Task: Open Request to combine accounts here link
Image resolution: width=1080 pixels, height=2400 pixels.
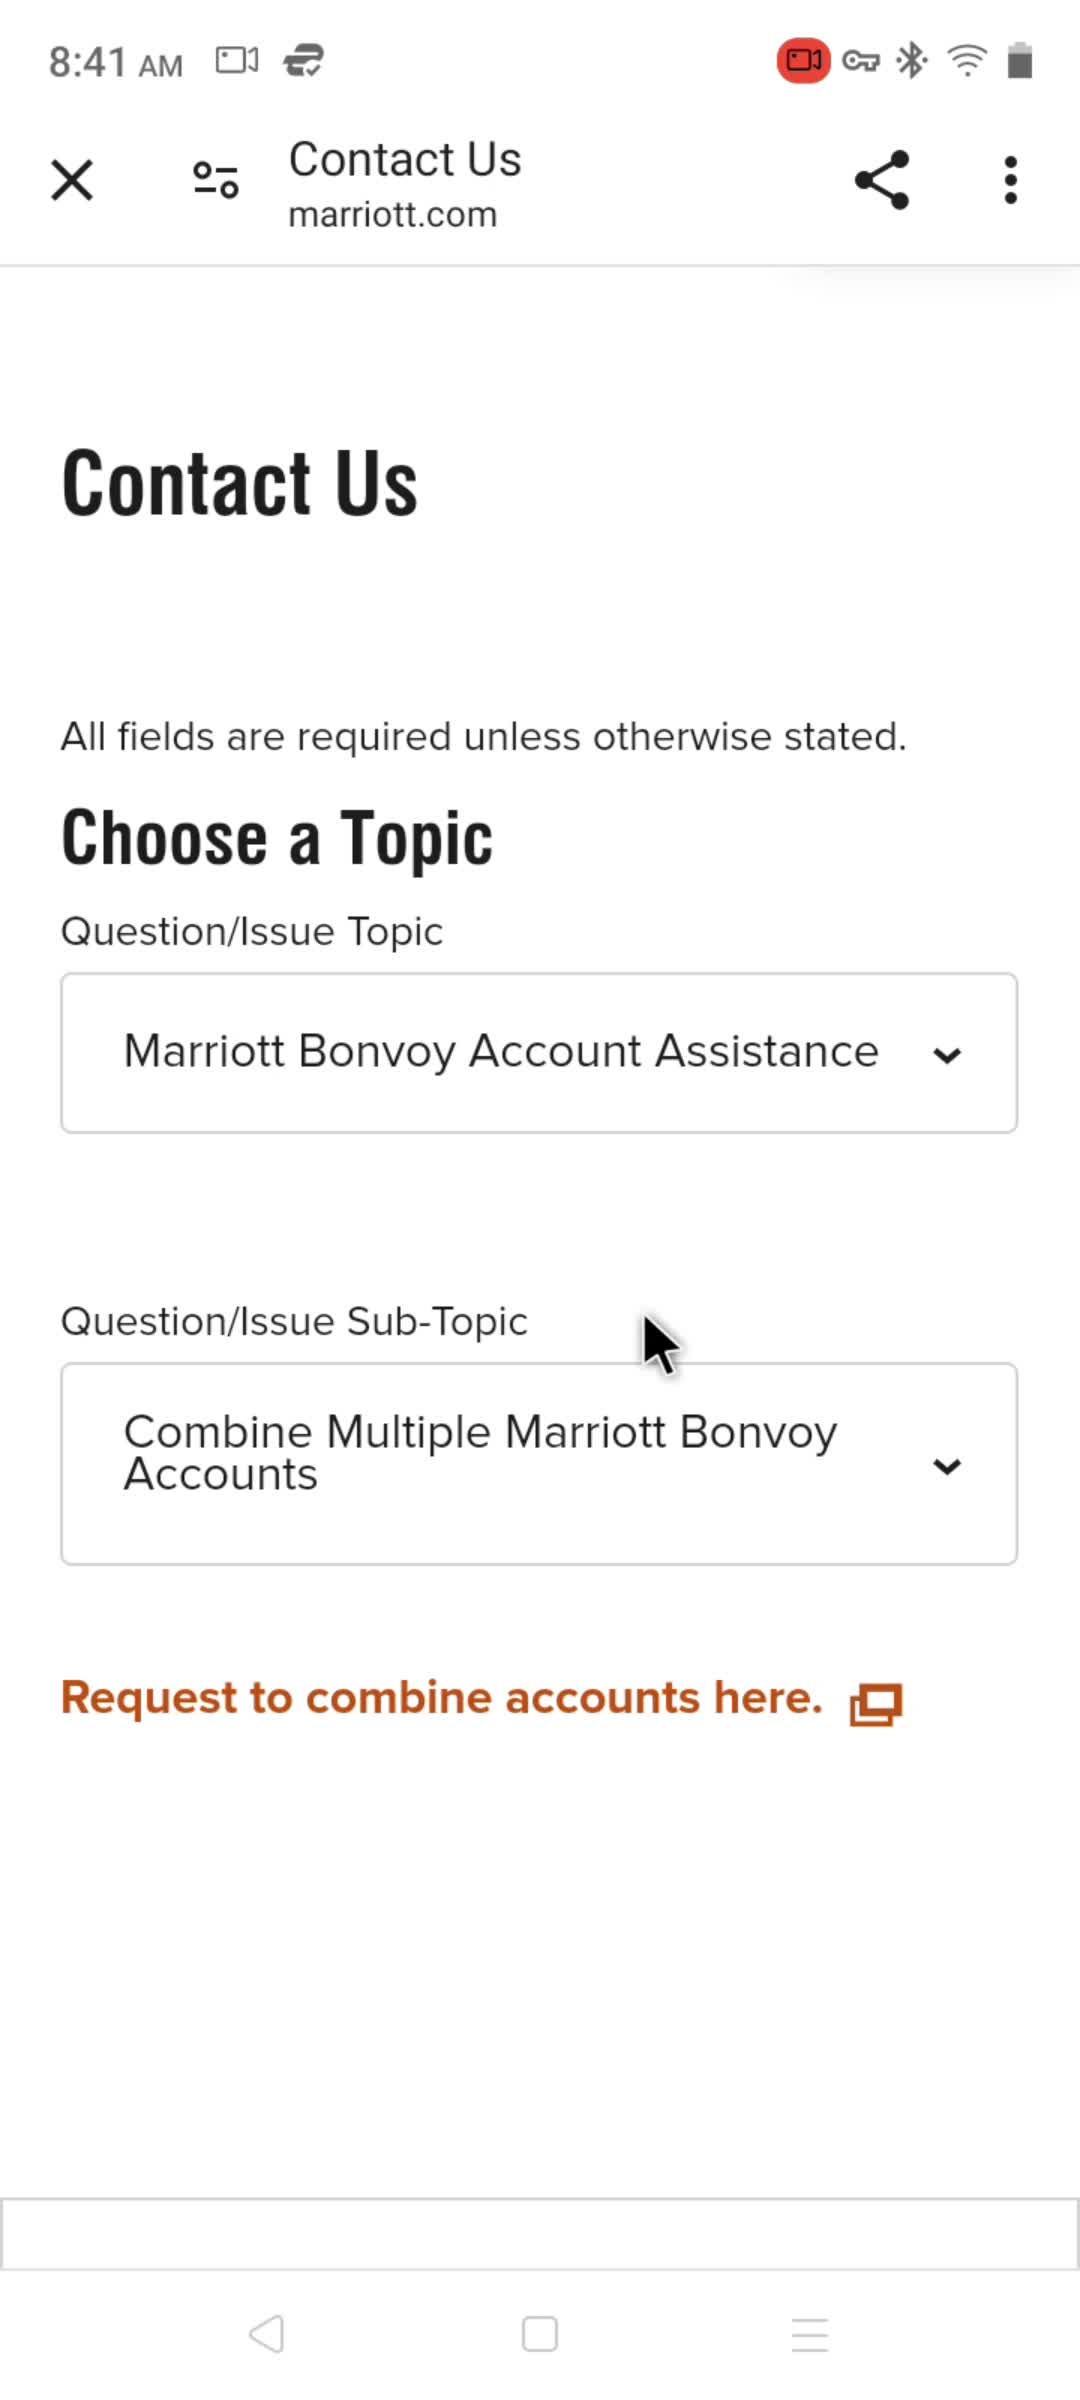Action: 442,1698
